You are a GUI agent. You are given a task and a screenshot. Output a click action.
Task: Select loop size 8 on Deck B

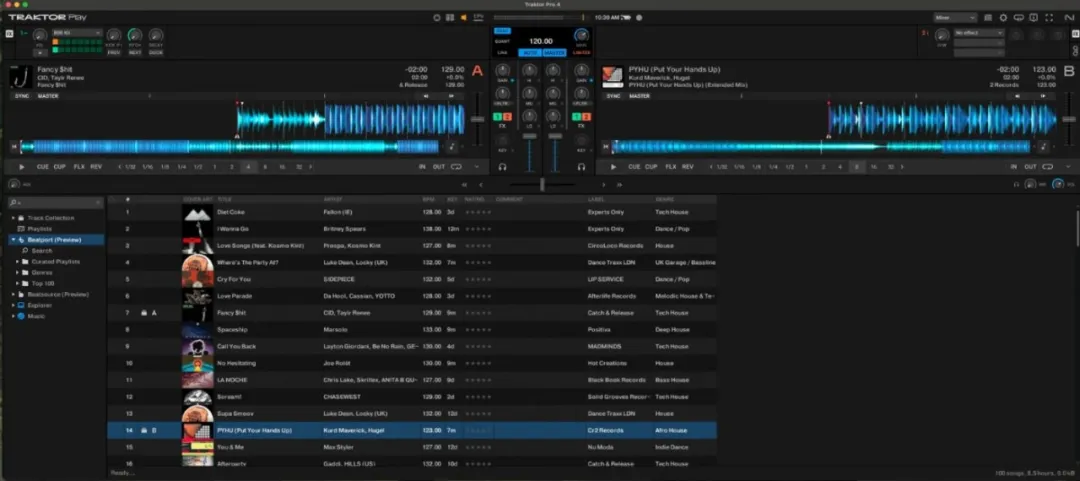(x=856, y=167)
